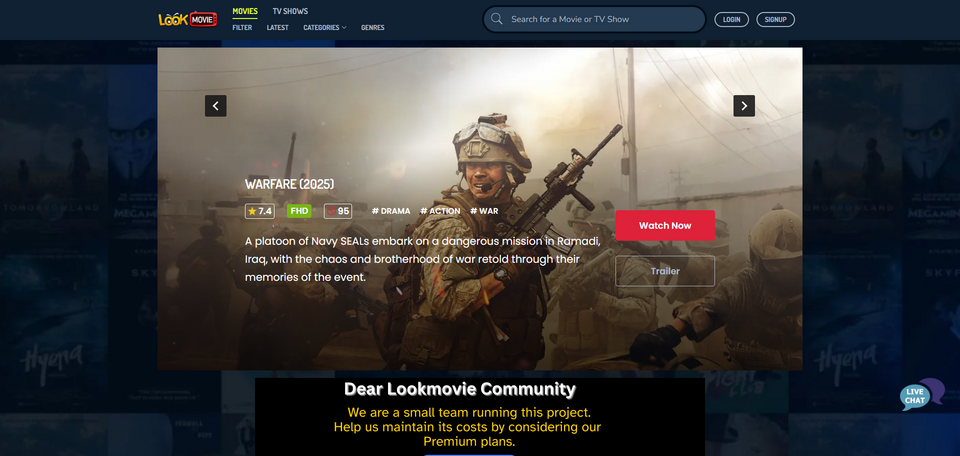
Task: Select the FHD quality badge
Action: [299, 211]
